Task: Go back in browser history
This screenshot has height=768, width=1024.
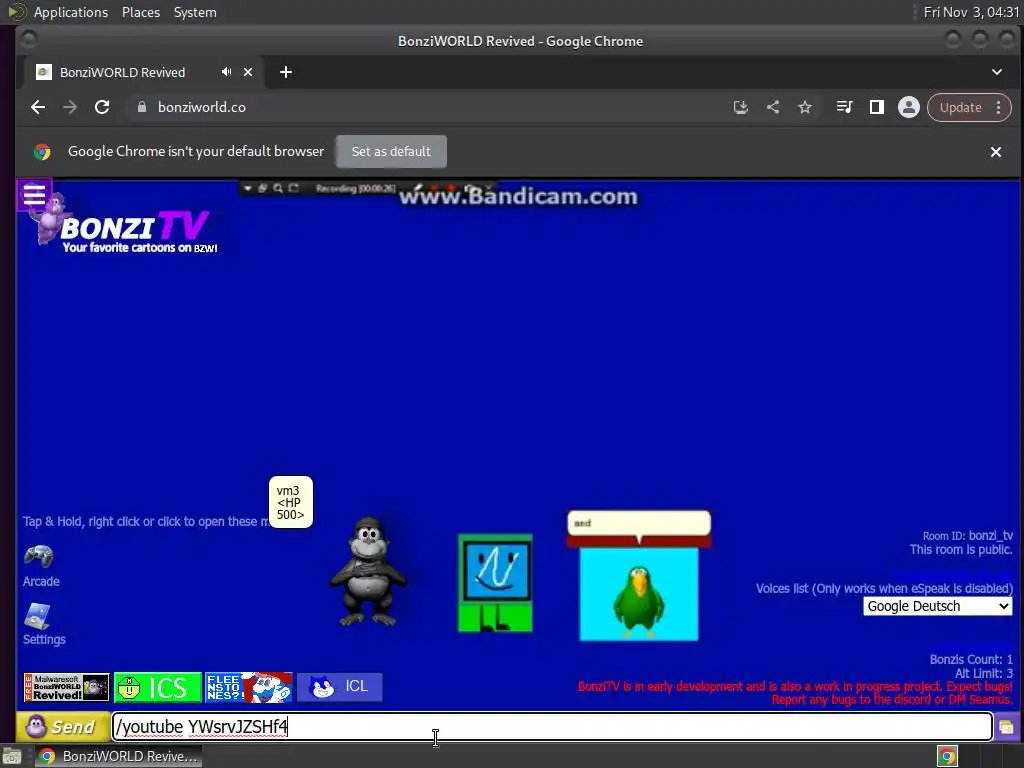Action: coord(38,107)
